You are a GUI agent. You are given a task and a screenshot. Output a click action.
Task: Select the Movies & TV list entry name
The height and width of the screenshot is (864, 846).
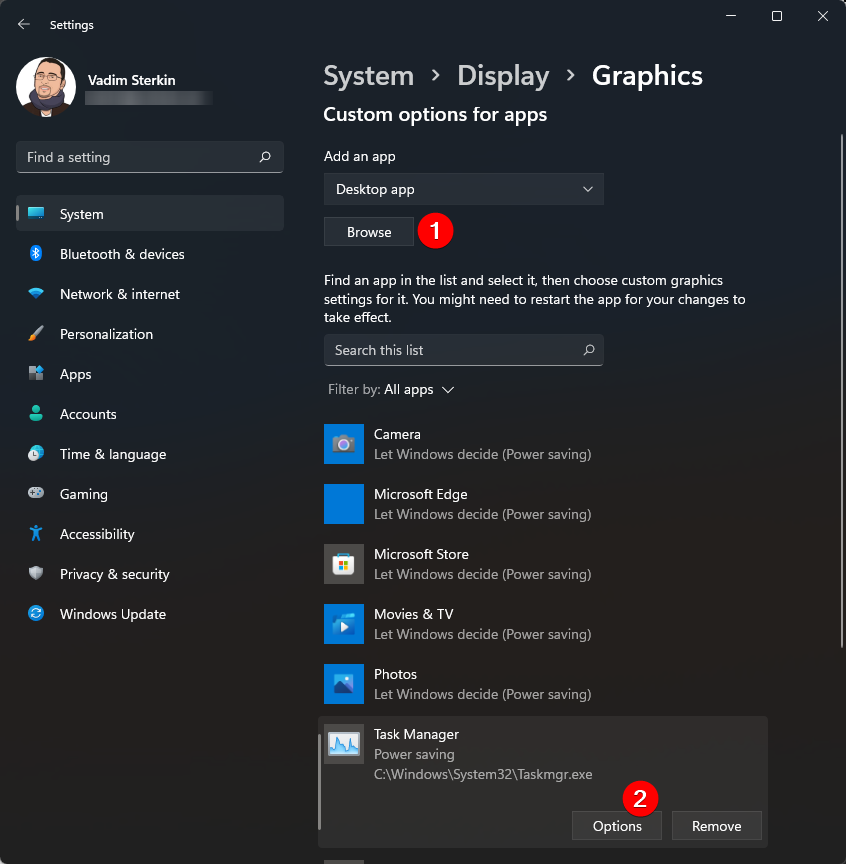[413, 614]
